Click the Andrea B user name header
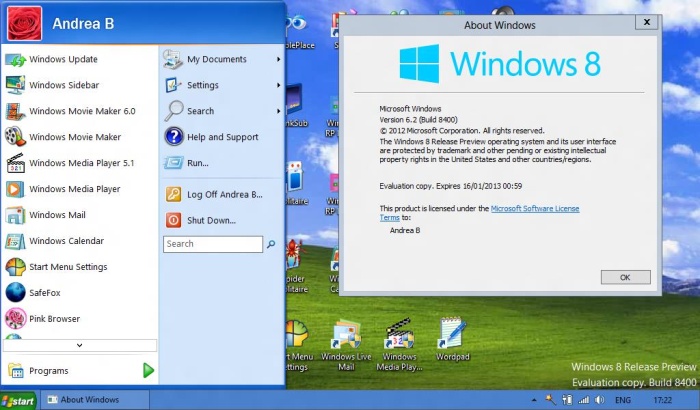Image resolution: width=700 pixels, height=410 pixels. pyautogui.click(x=83, y=24)
